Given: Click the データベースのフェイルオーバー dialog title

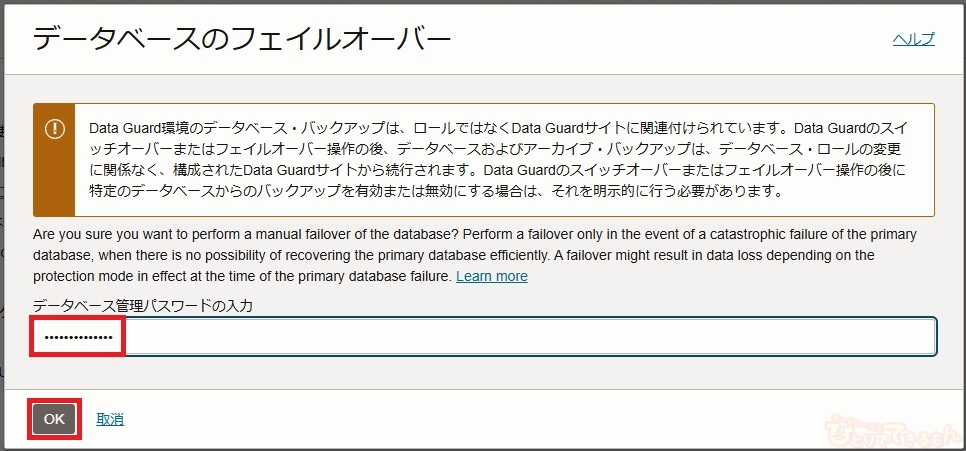Looking at the screenshot, I should (x=242, y=40).
